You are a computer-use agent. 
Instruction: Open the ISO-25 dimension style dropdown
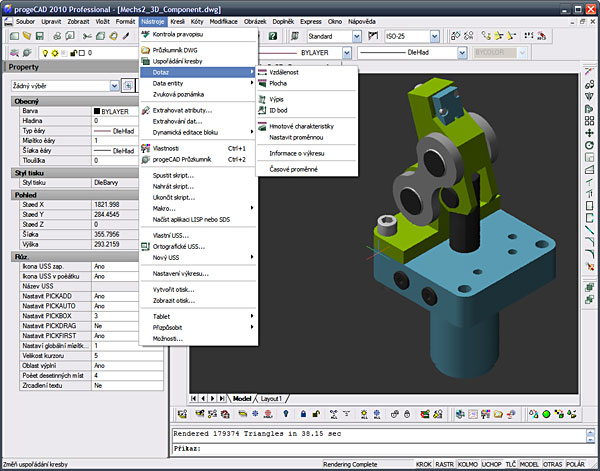click(434, 36)
